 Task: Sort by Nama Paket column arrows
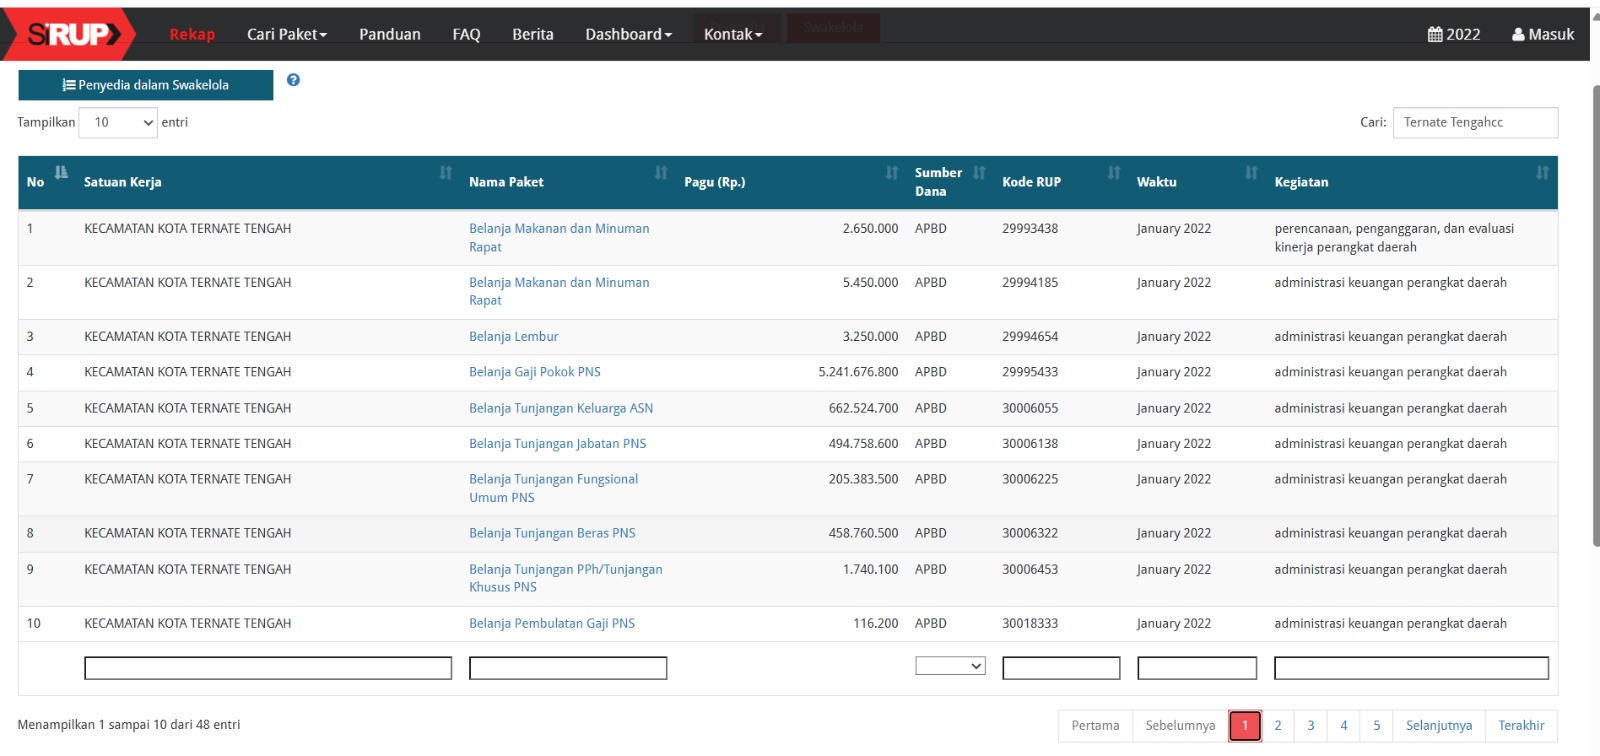click(661, 173)
